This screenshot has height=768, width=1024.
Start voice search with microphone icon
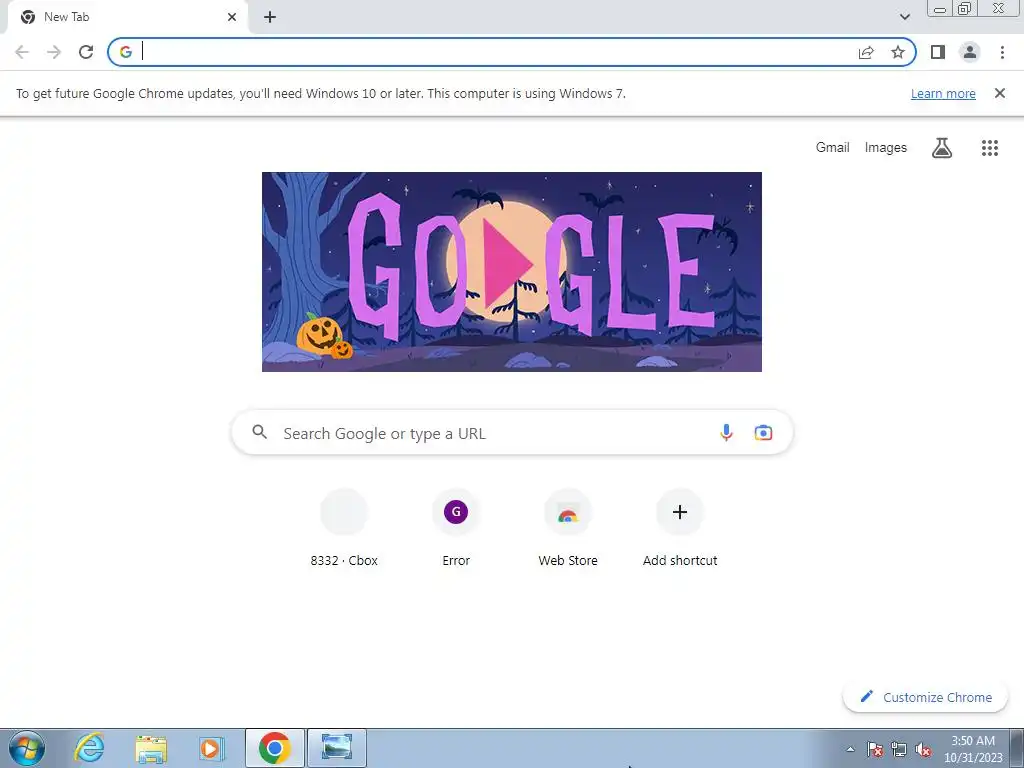(x=726, y=432)
